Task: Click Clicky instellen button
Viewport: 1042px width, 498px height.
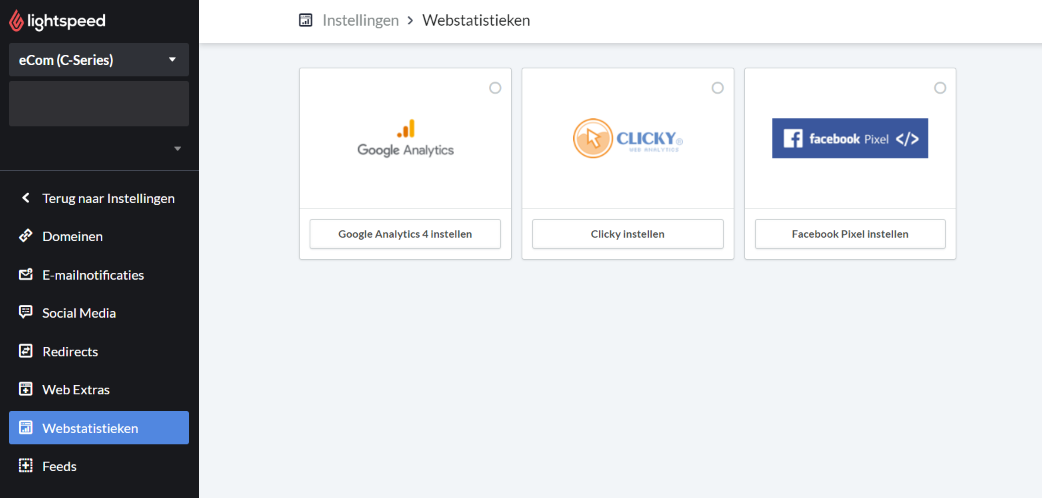Action: 628,234
